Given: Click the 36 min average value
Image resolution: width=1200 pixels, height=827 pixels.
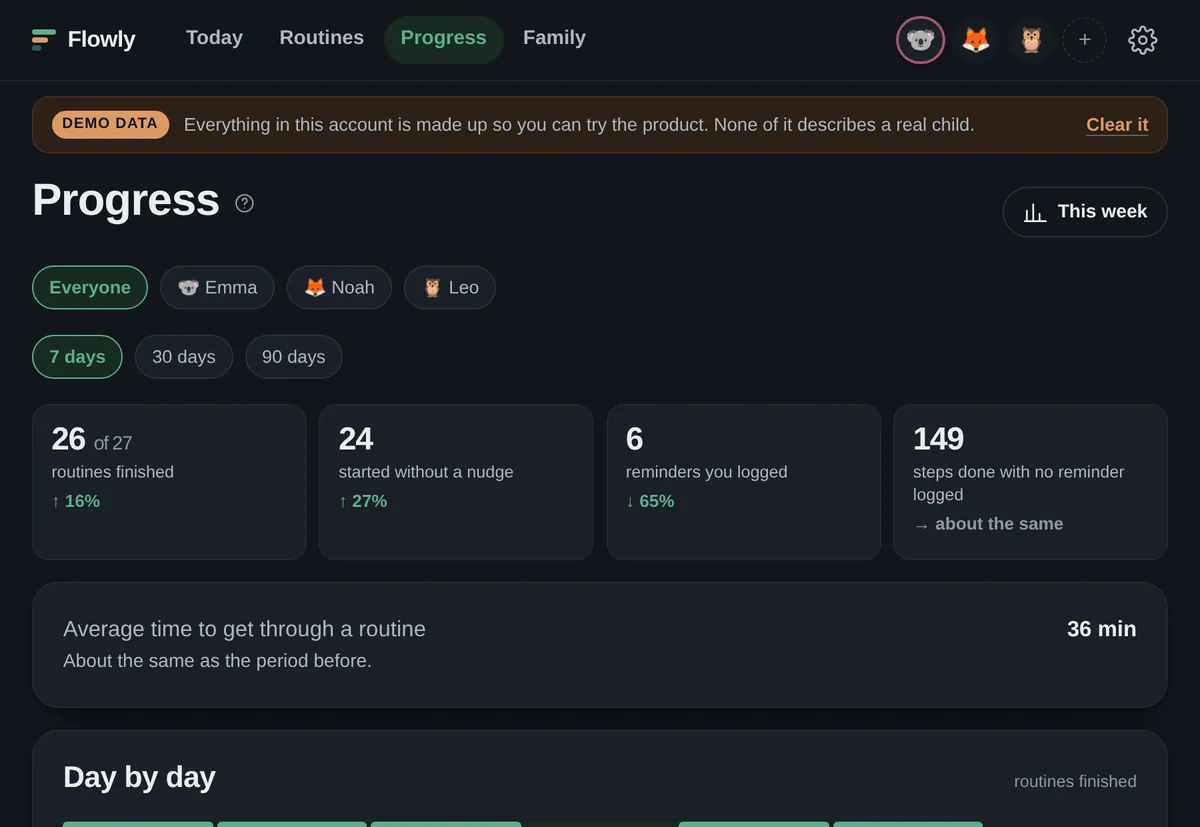Looking at the screenshot, I should pos(1101,629).
